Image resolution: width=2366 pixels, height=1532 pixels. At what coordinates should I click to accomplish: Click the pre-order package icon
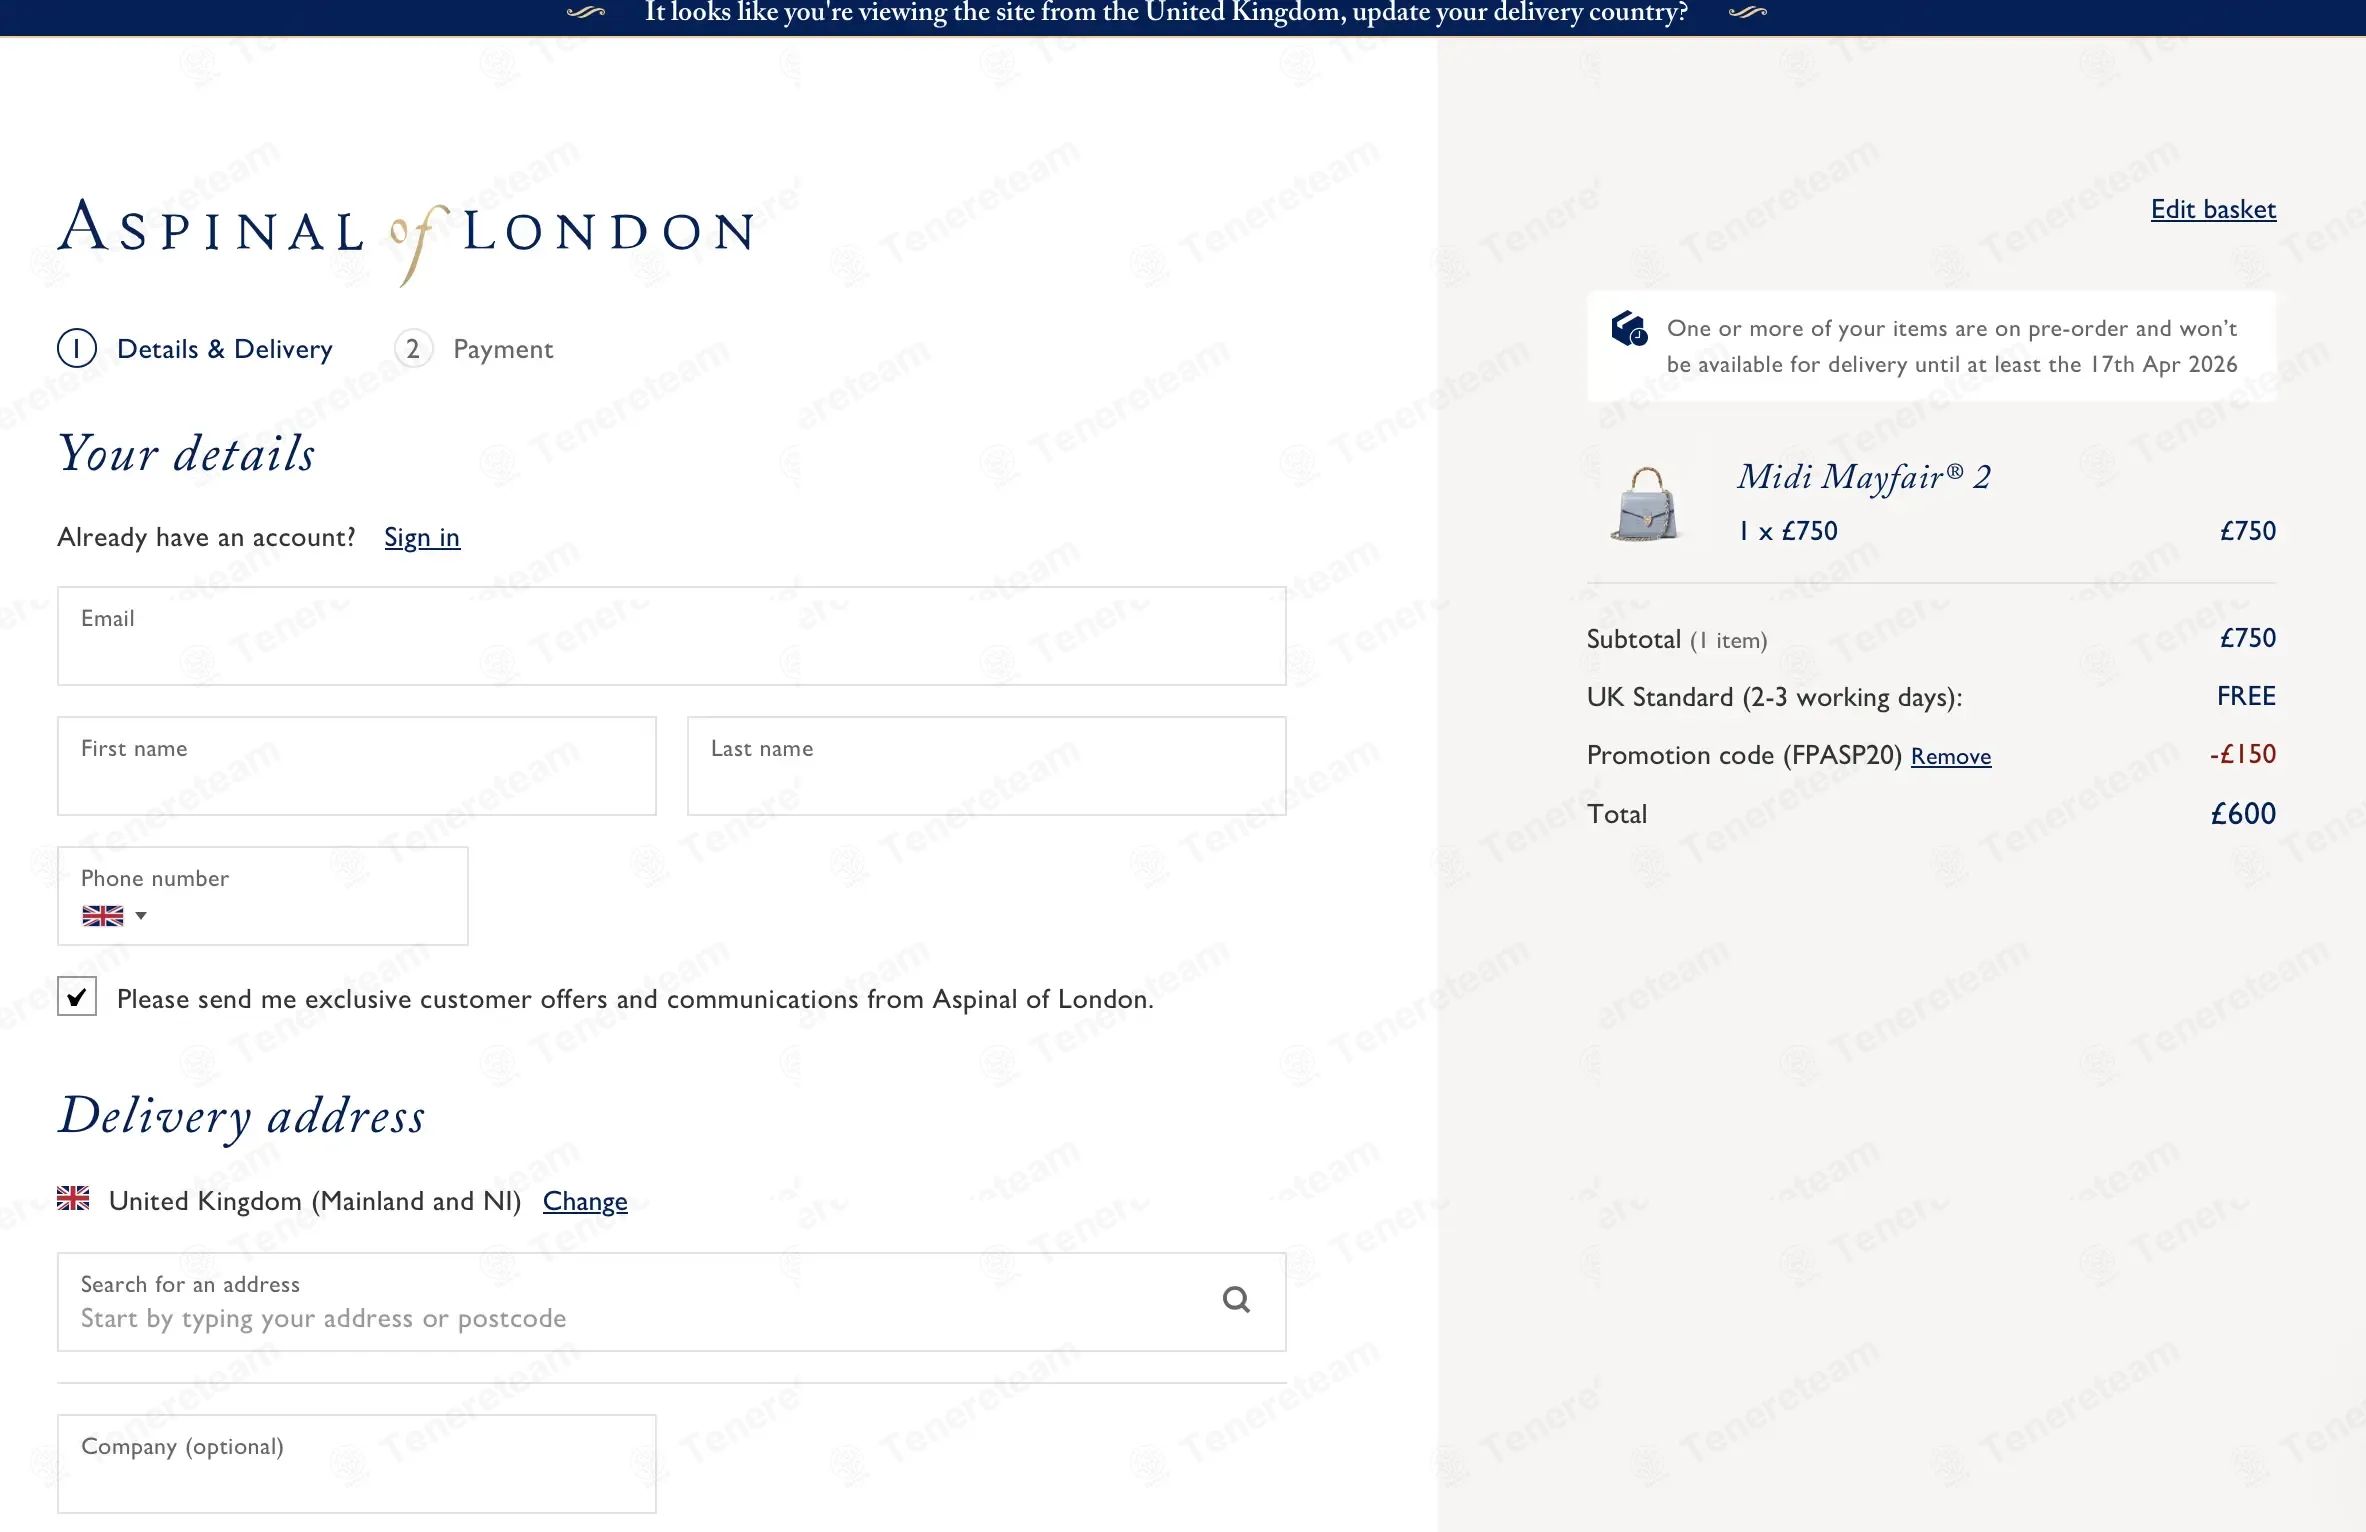click(1629, 328)
